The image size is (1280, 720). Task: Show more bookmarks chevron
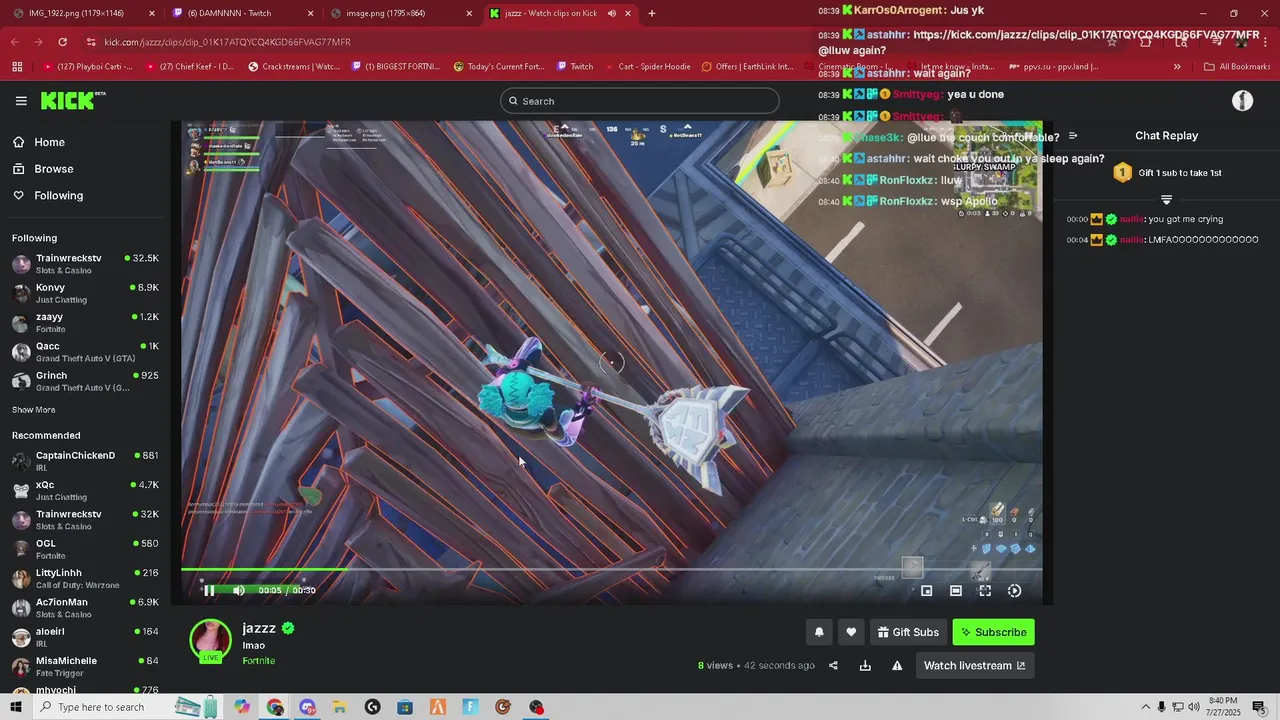click(1177, 67)
